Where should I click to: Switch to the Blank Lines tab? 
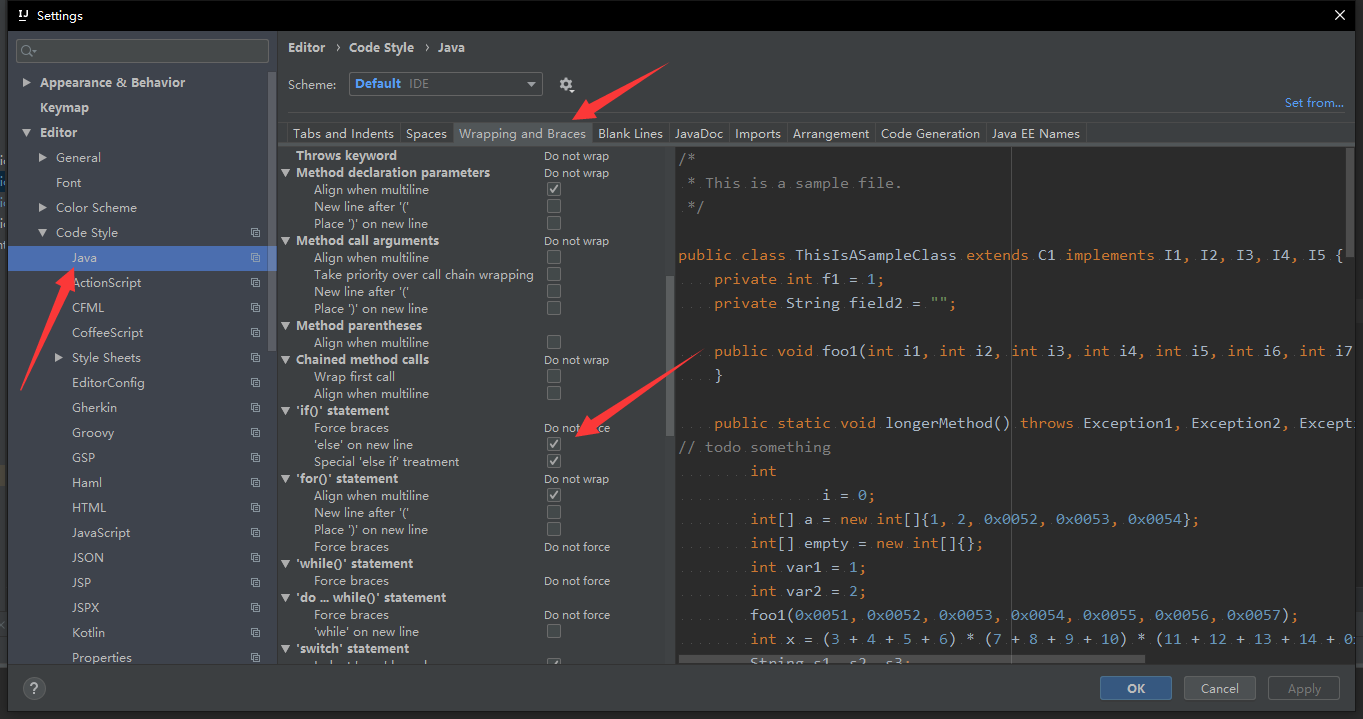pyautogui.click(x=630, y=133)
